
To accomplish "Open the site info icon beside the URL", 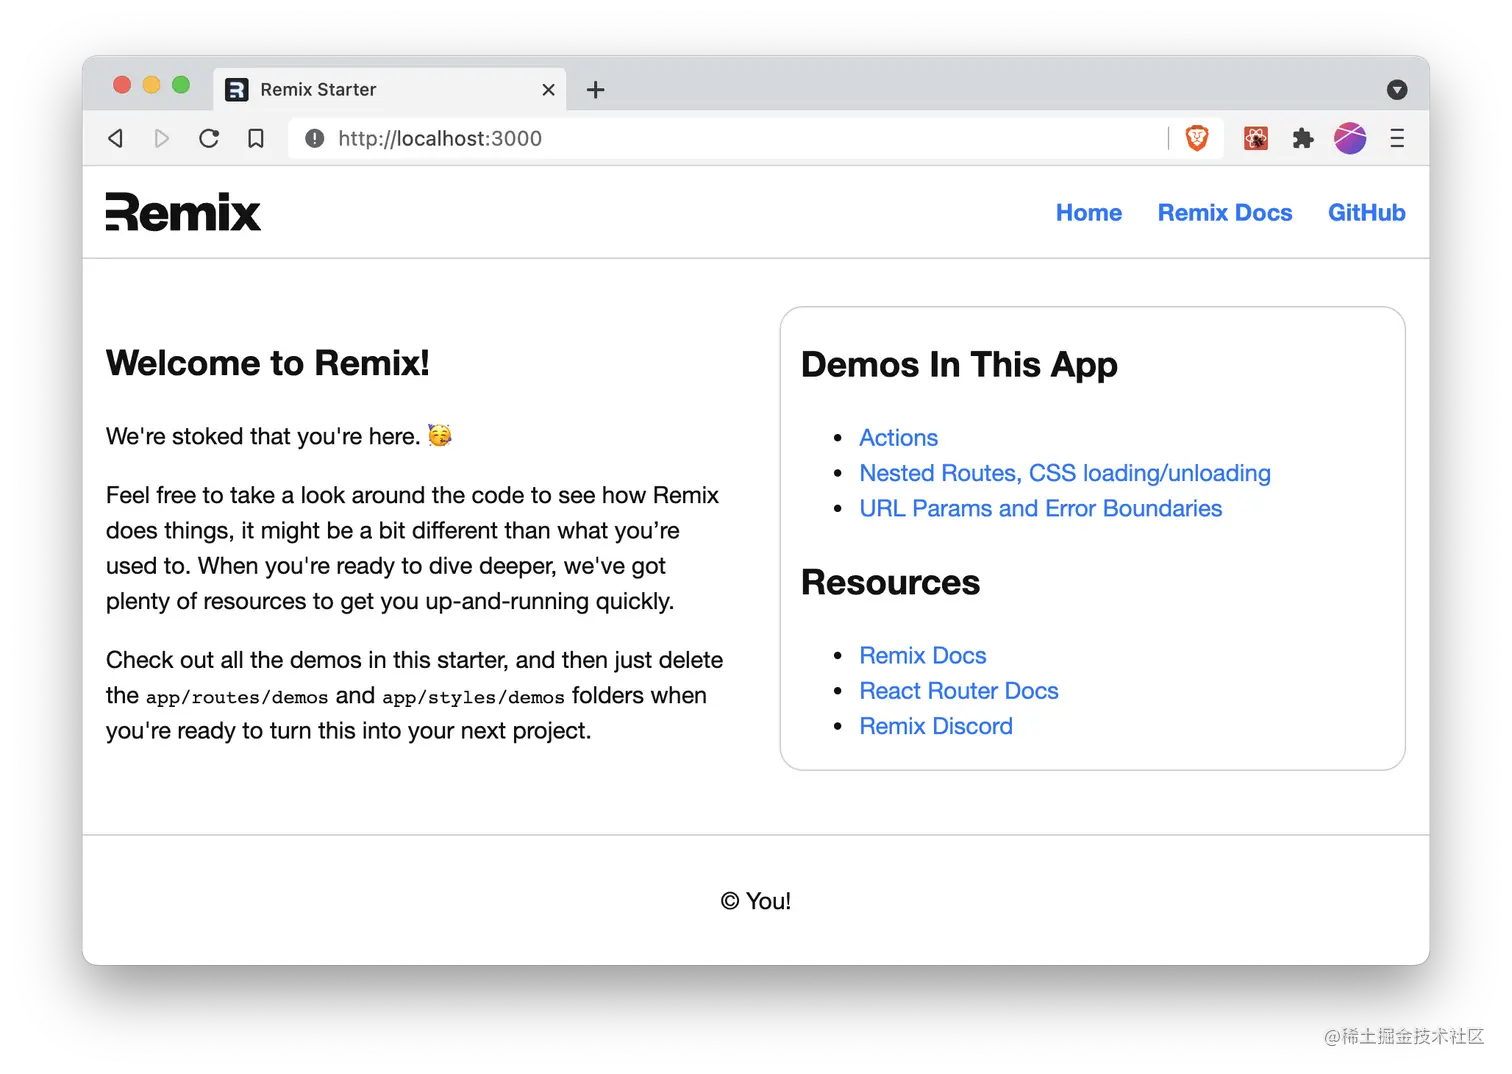I will tap(315, 138).
